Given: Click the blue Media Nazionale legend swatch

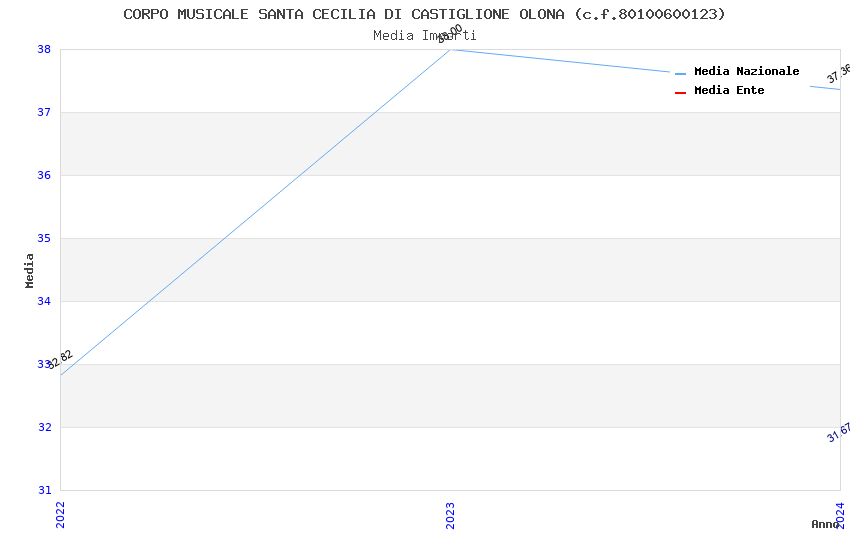Looking at the screenshot, I should 680,74.
